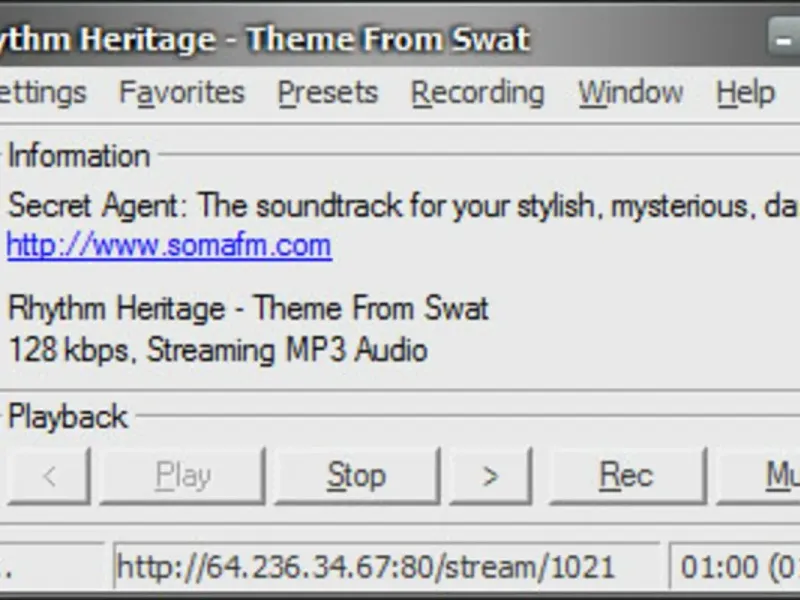800x600 pixels.
Task: Click the Mute button at the right edge
Action: [758, 476]
